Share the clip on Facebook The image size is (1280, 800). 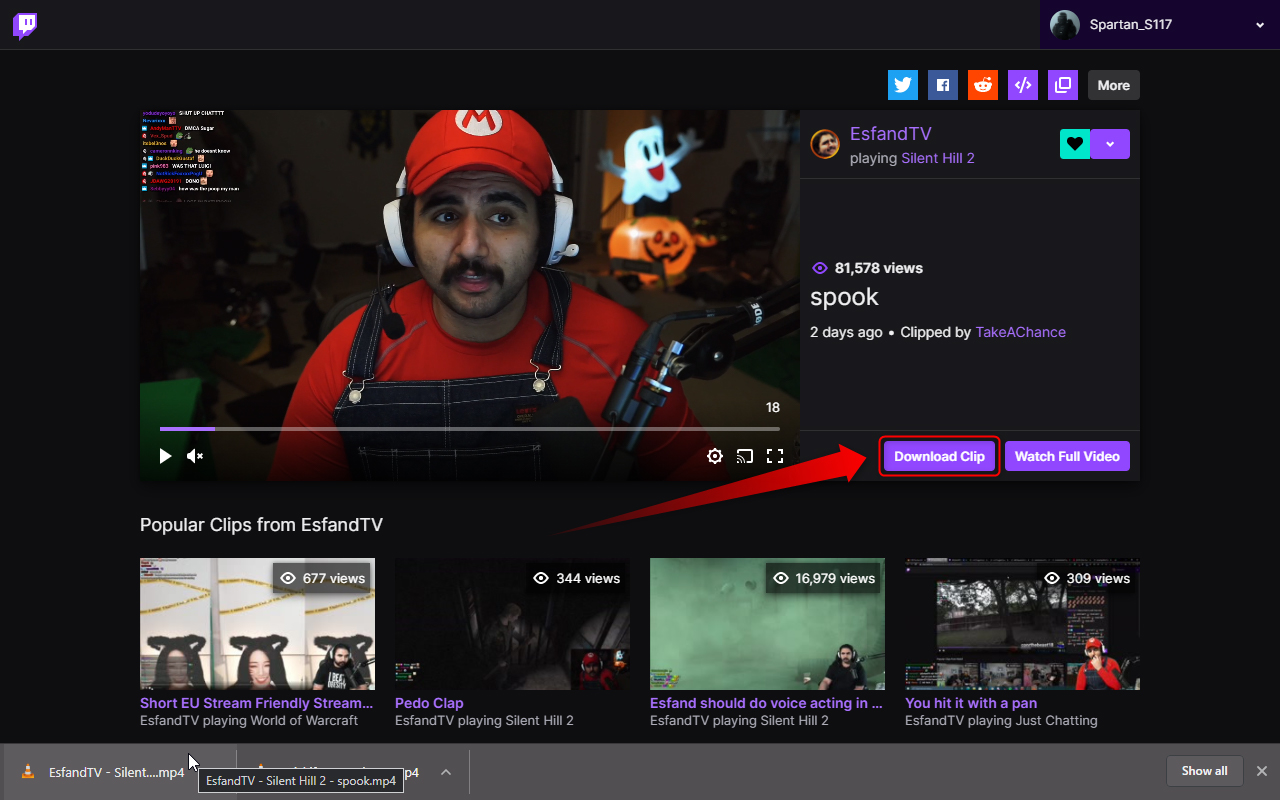(x=942, y=85)
